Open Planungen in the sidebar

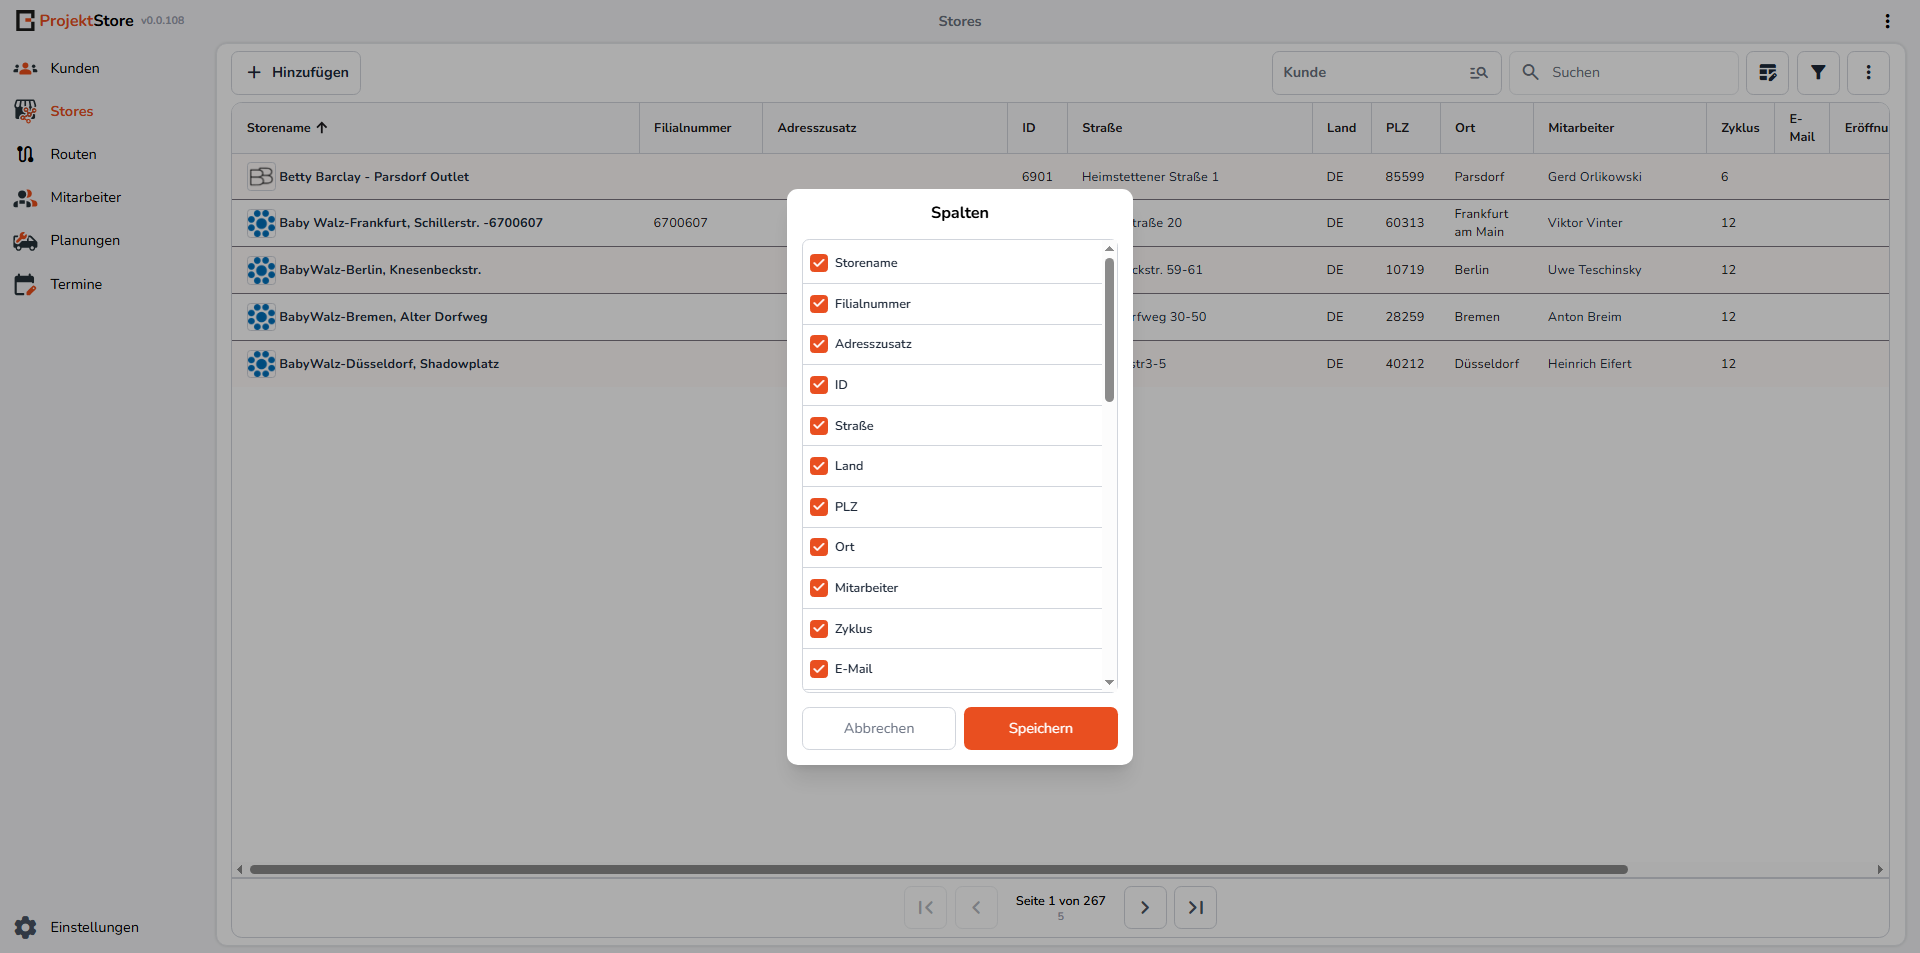coord(85,241)
